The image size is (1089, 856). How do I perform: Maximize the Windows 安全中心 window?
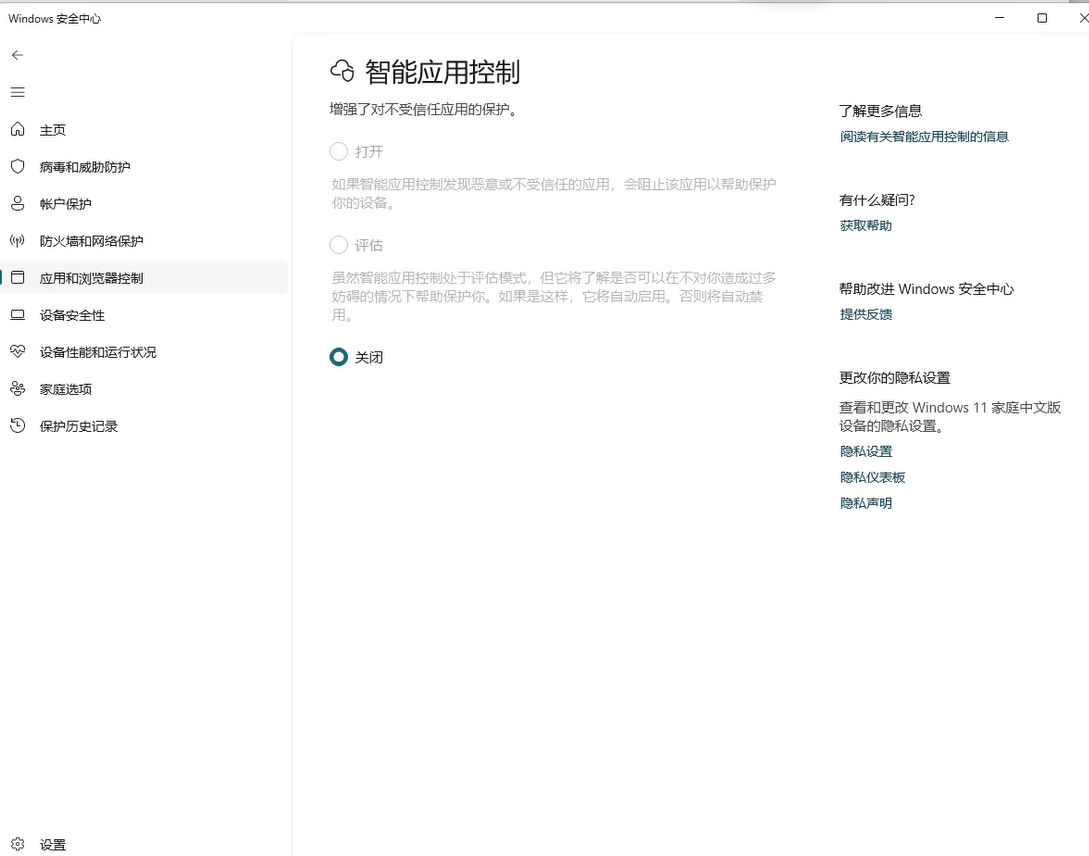(x=1042, y=18)
